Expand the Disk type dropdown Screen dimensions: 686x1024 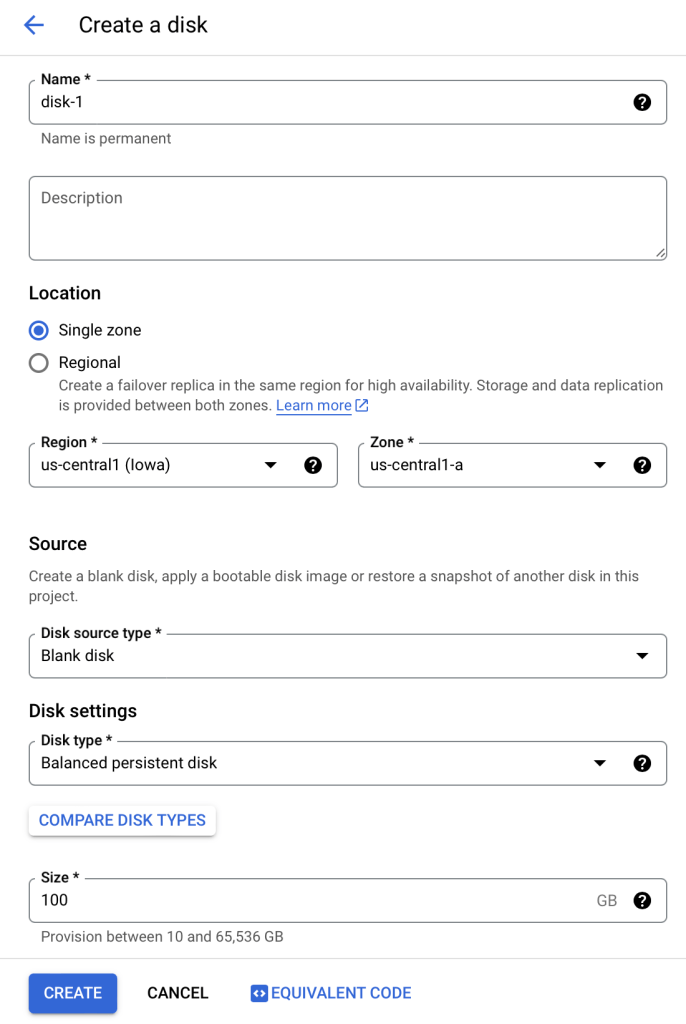[x=599, y=763]
